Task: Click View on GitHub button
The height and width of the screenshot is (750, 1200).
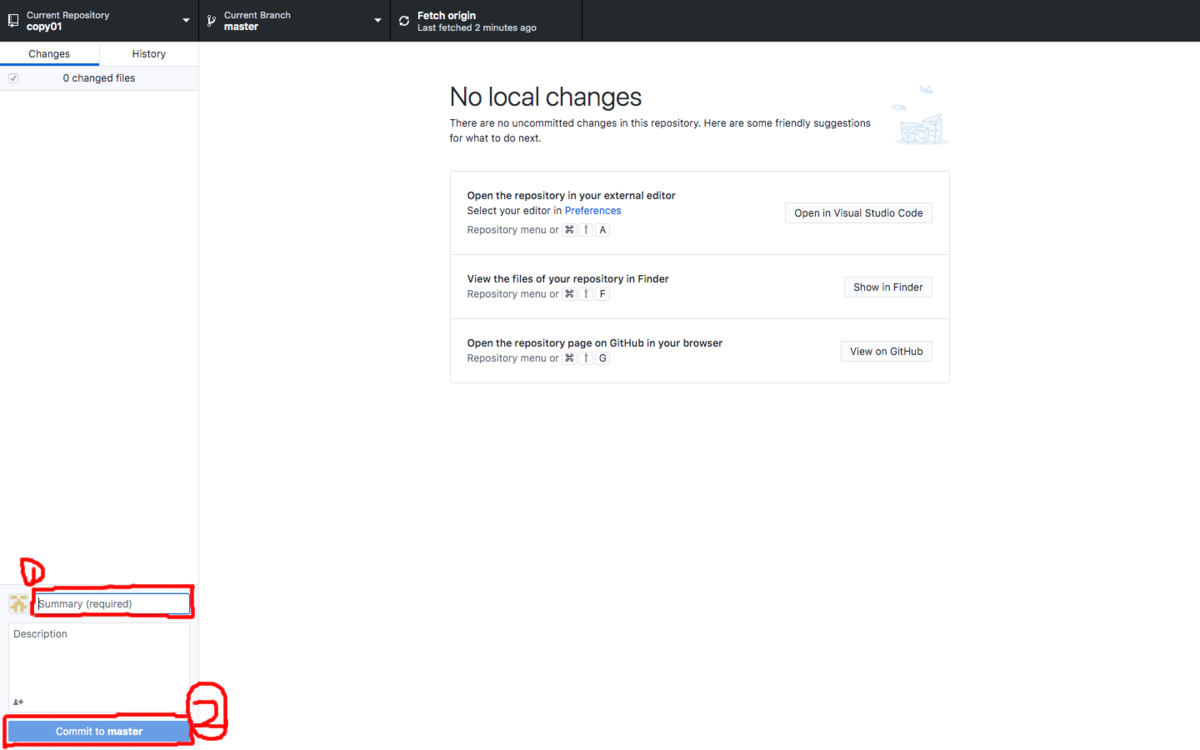Action: point(886,351)
